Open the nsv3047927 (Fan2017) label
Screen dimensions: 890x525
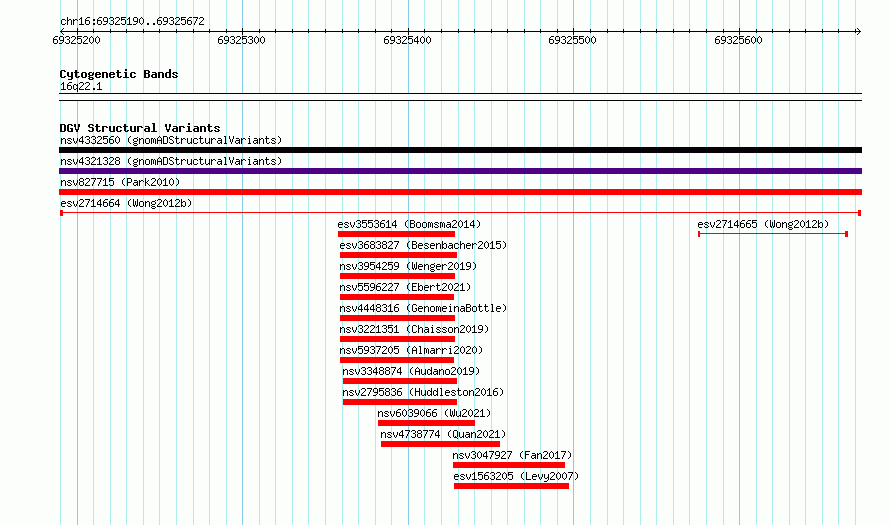(x=512, y=455)
